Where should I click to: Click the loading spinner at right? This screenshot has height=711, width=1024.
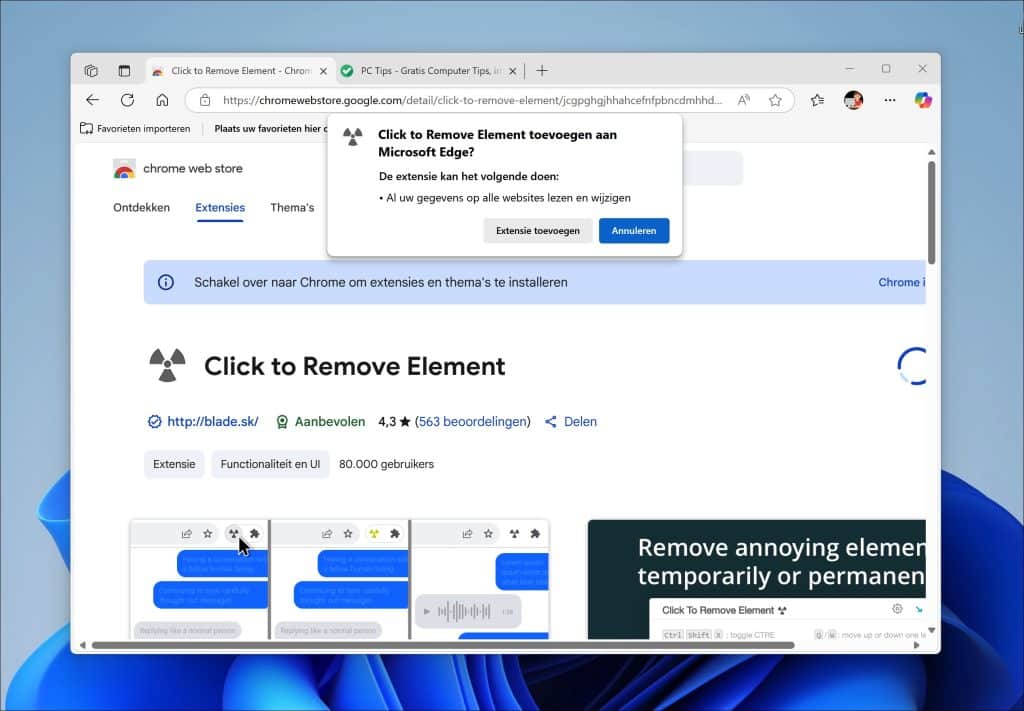(x=912, y=366)
